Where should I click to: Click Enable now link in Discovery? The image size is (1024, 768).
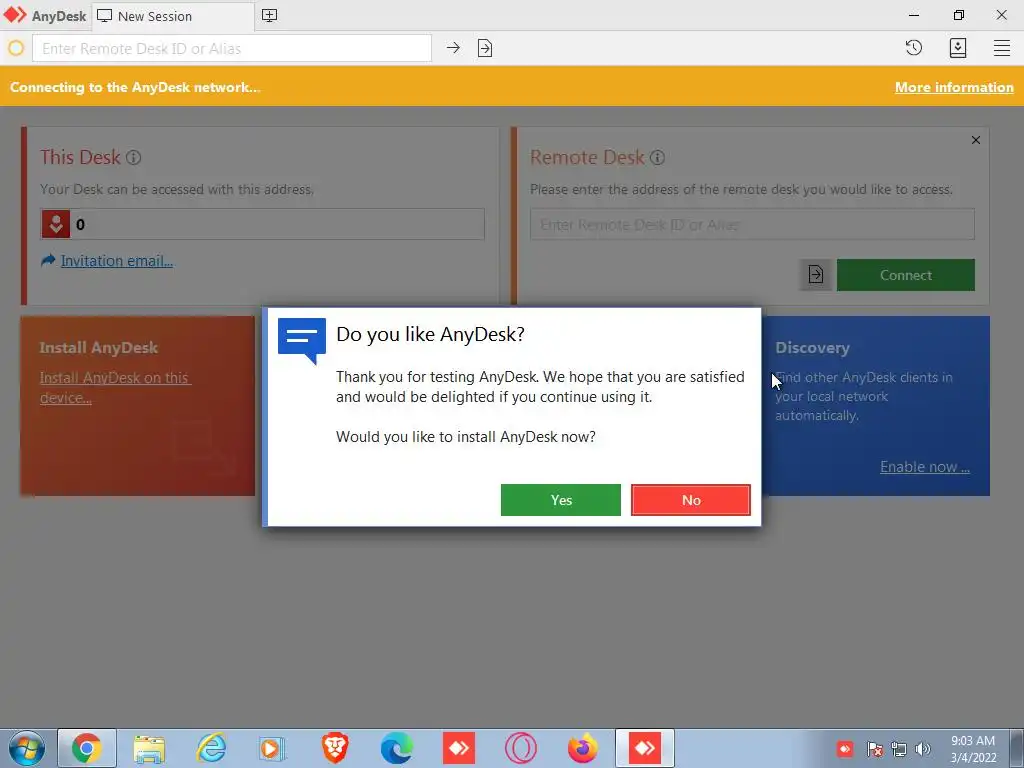point(925,467)
